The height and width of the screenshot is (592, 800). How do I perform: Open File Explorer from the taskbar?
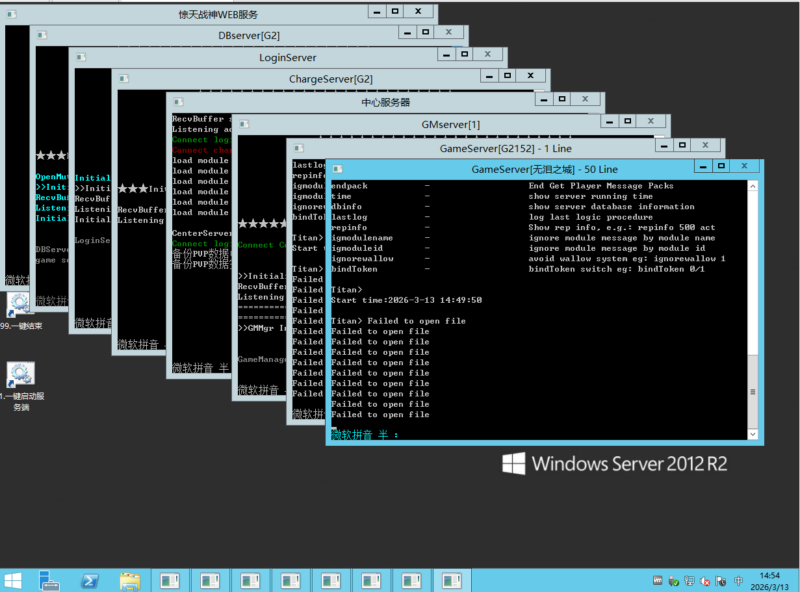129,580
